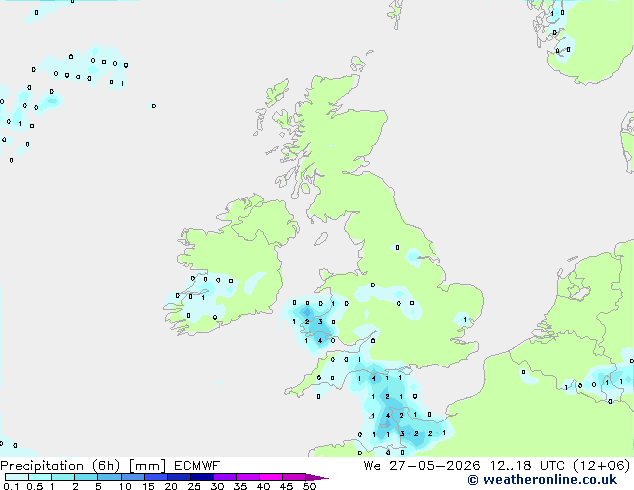Click the '40' legend scale label
This screenshot has height=490, width=634.
tap(263, 486)
